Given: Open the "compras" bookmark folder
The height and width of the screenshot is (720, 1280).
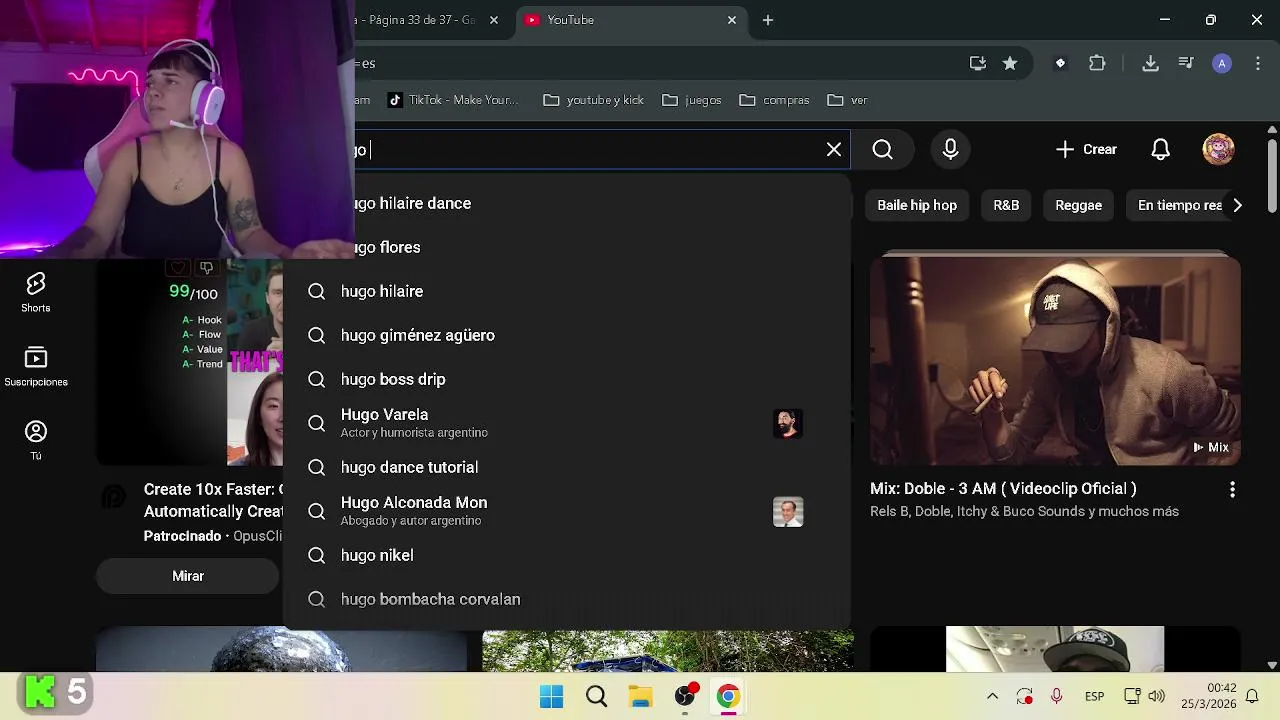Looking at the screenshot, I should coord(775,100).
